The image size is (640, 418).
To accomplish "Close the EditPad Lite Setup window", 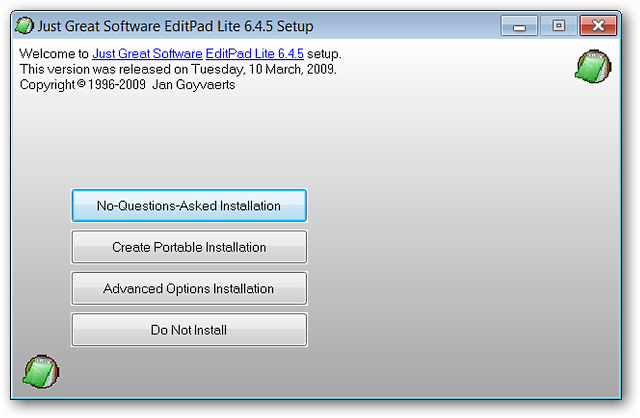I will 598,26.
